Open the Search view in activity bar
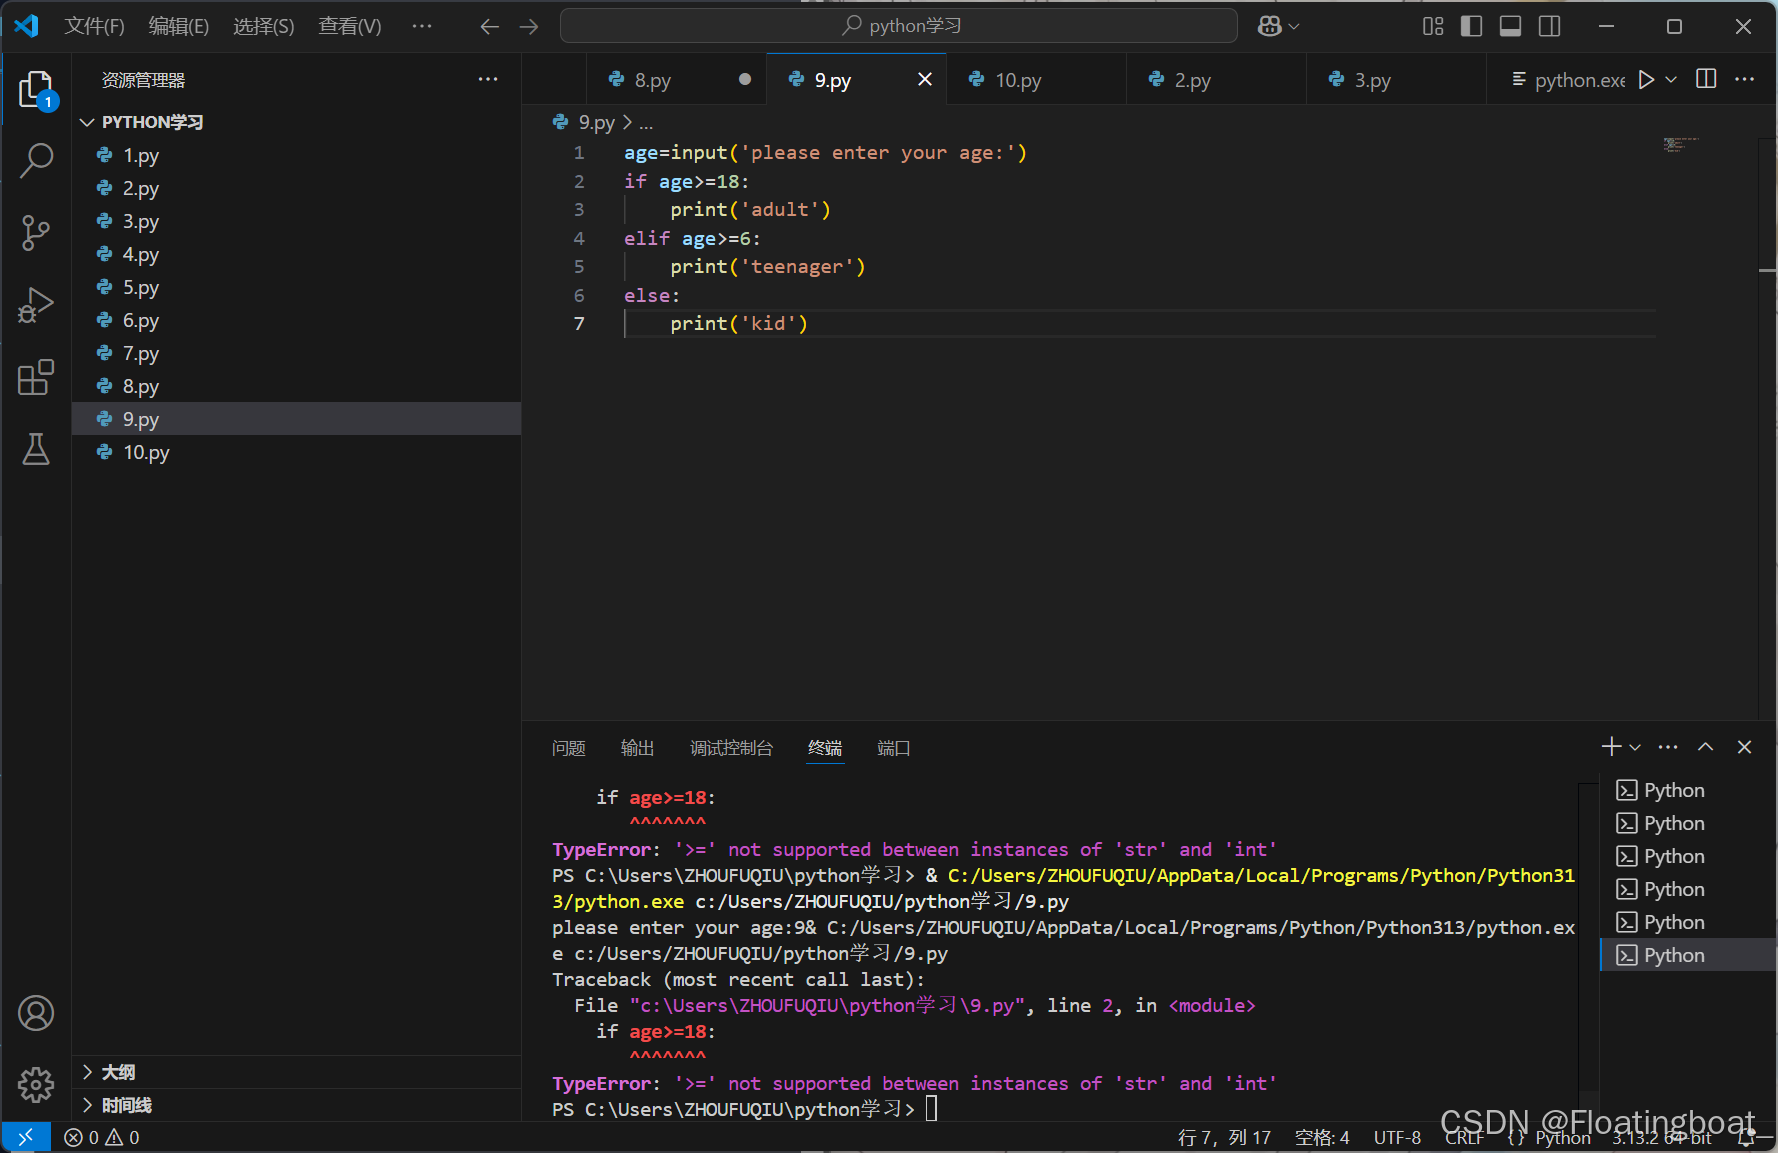Image resolution: width=1778 pixels, height=1153 pixels. 36,160
